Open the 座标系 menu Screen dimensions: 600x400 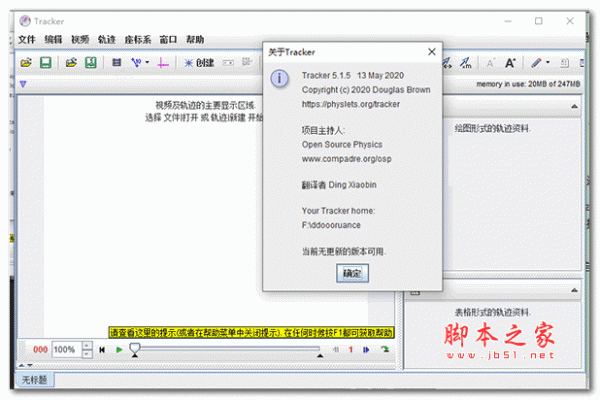tap(138, 39)
